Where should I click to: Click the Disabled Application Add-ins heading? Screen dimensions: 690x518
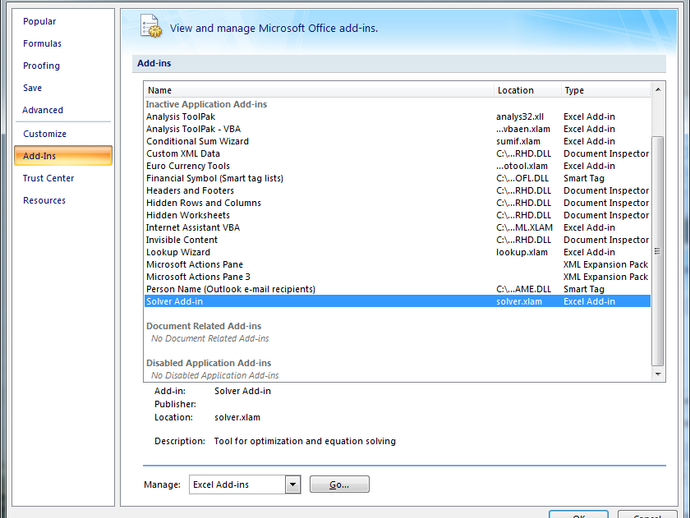click(209, 363)
